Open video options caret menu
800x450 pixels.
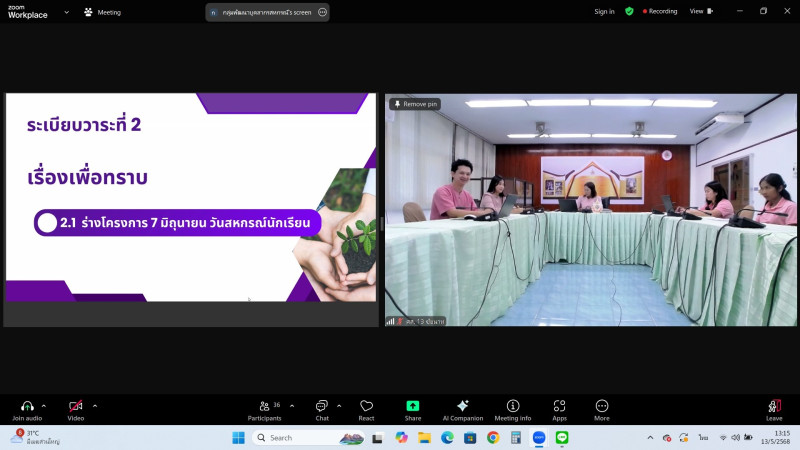coord(95,406)
